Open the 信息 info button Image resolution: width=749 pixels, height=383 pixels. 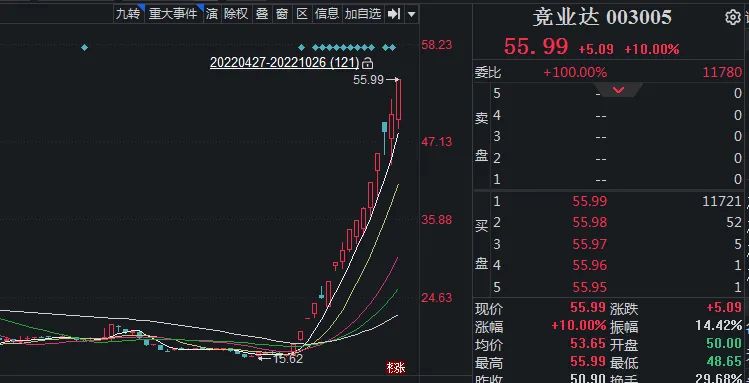coord(327,14)
